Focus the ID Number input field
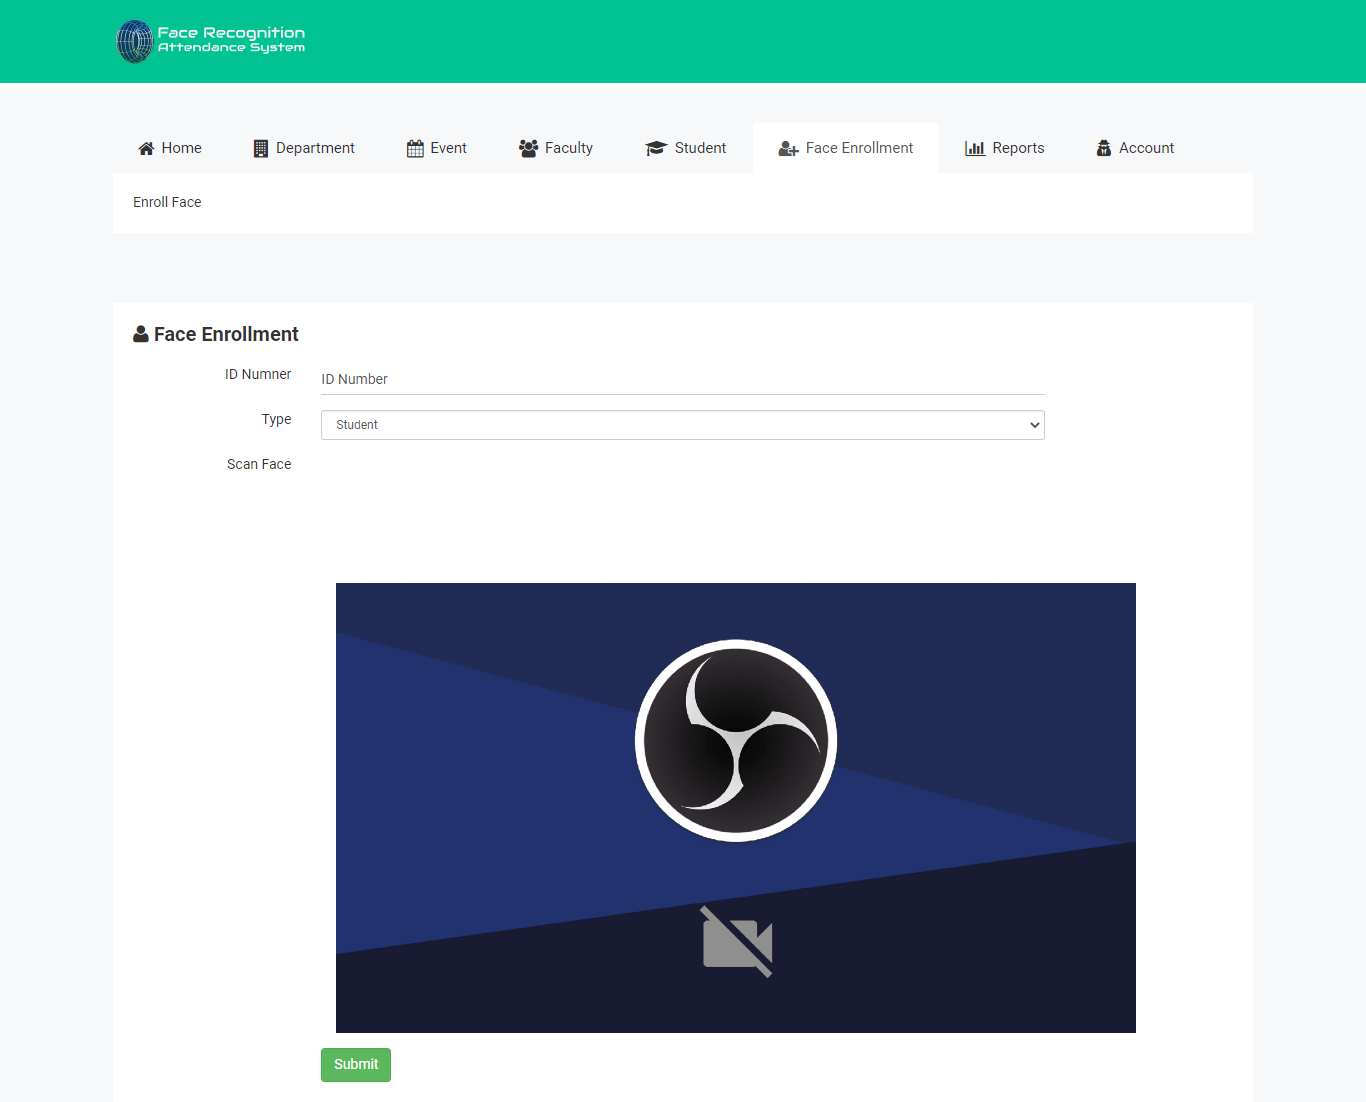The image size is (1366, 1102). point(683,379)
